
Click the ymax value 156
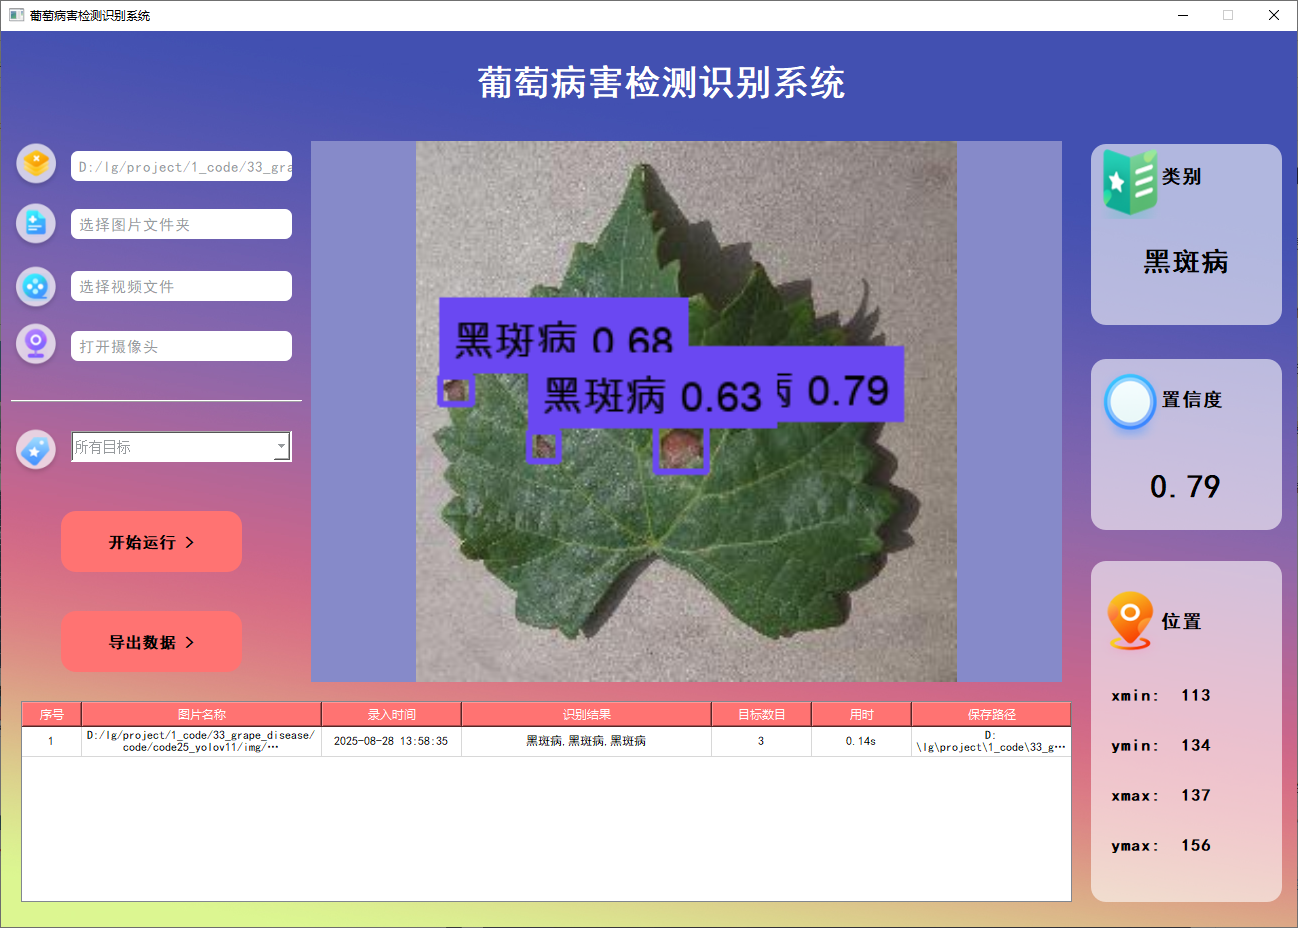1195,845
